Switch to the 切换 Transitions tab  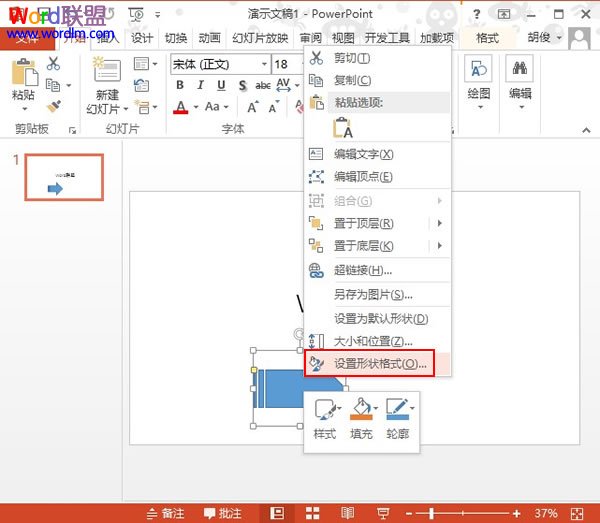pyautogui.click(x=176, y=38)
